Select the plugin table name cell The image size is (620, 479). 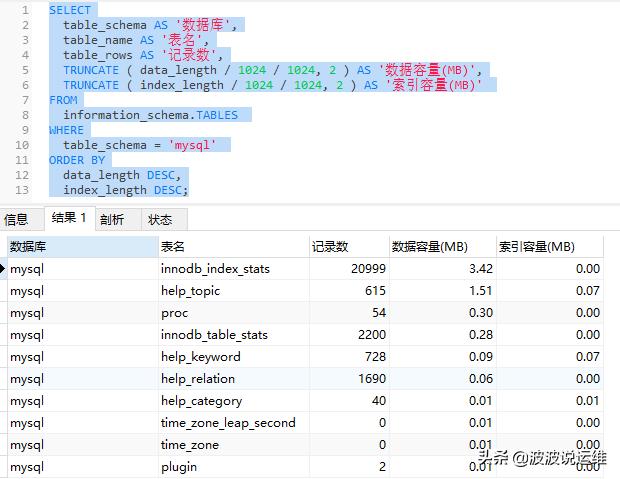234,467
